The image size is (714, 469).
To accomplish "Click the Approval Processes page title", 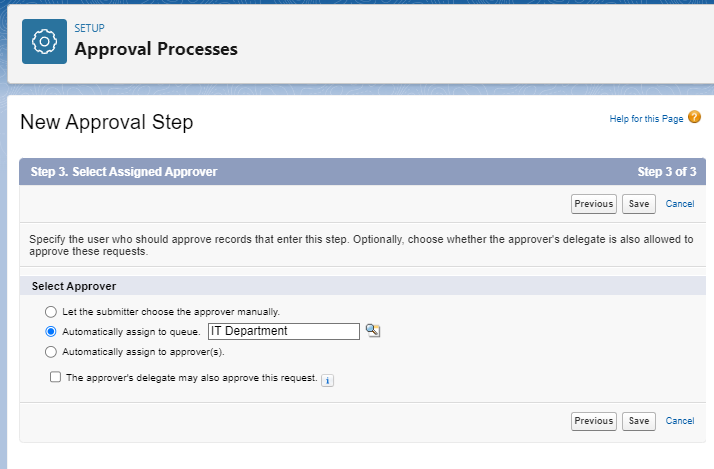I will pos(156,49).
